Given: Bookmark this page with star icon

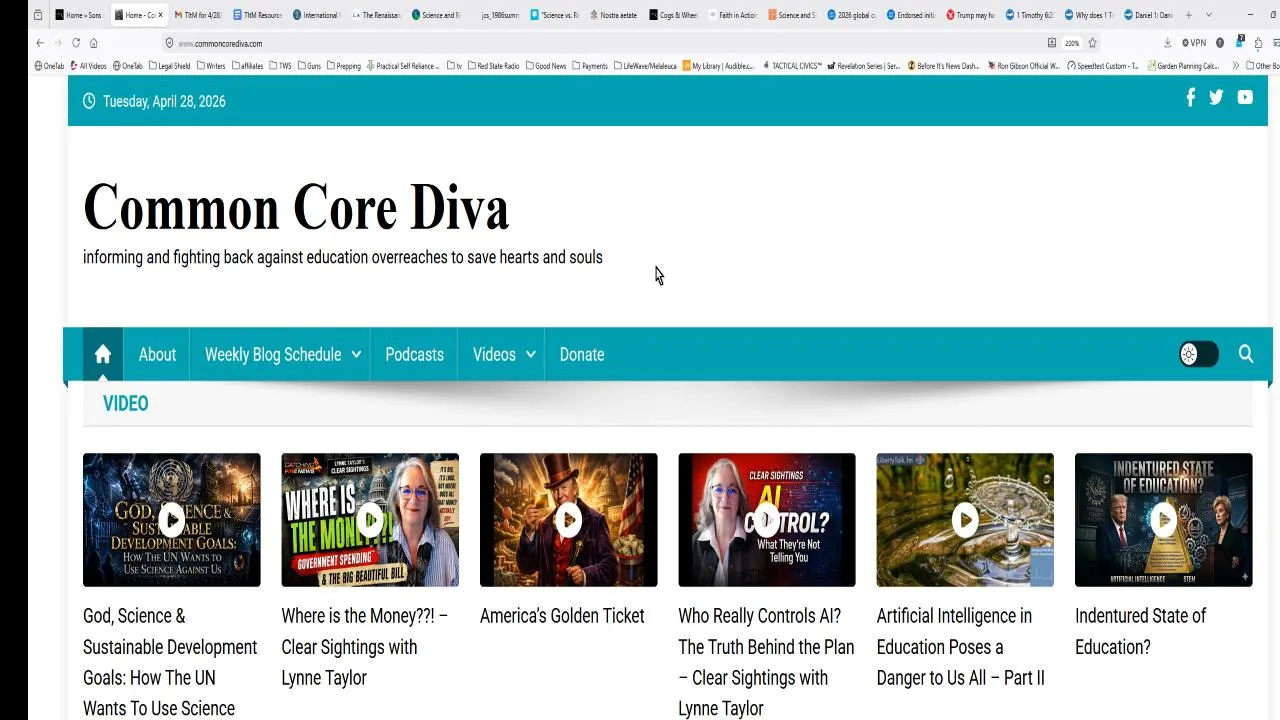Looking at the screenshot, I should tap(1092, 43).
